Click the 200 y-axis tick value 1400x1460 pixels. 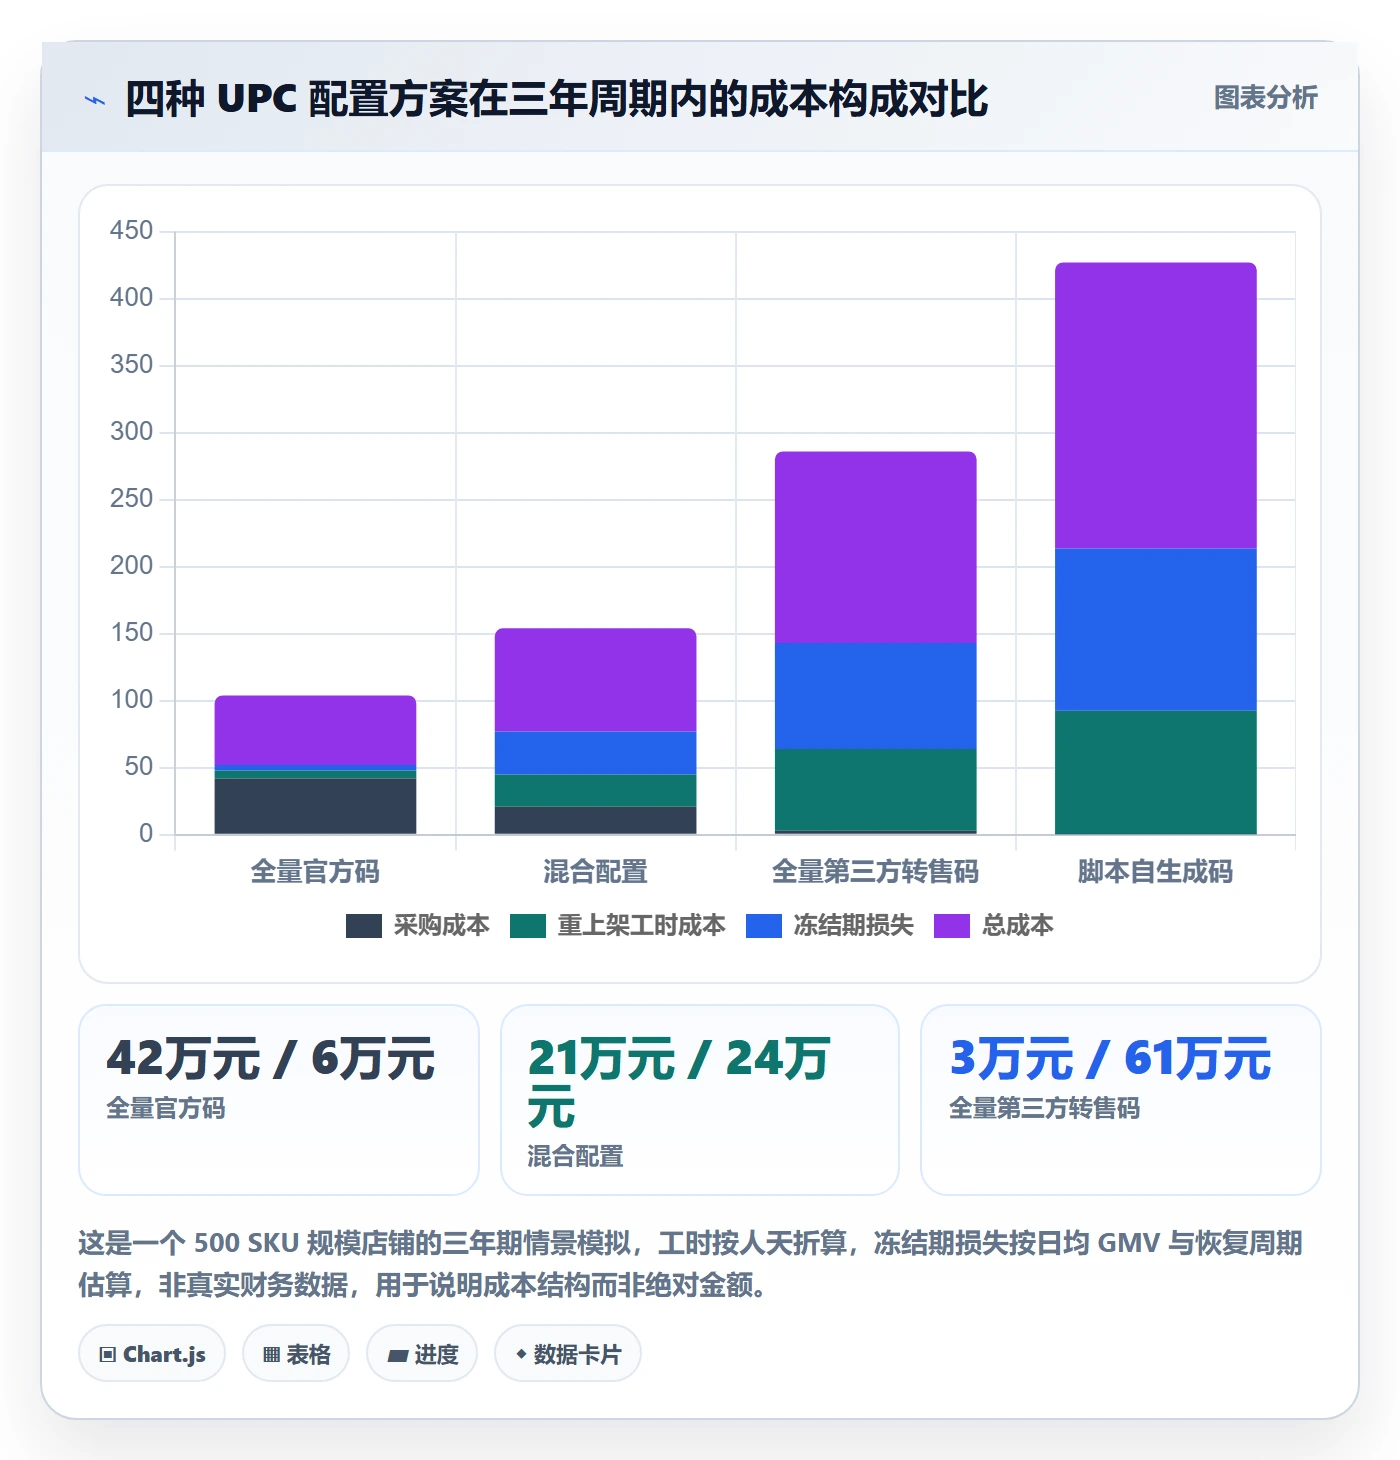coord(132,566)
